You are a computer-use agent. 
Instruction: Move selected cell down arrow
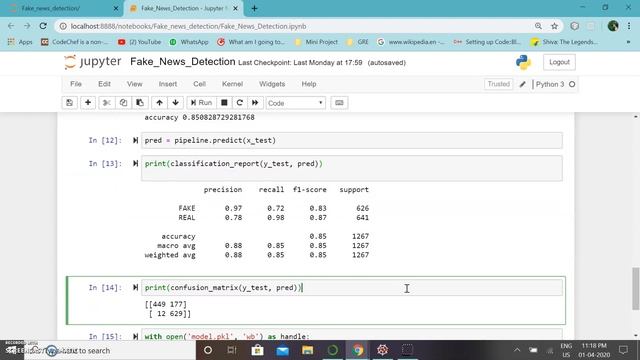pyautogui.click(x=176, y=103)
